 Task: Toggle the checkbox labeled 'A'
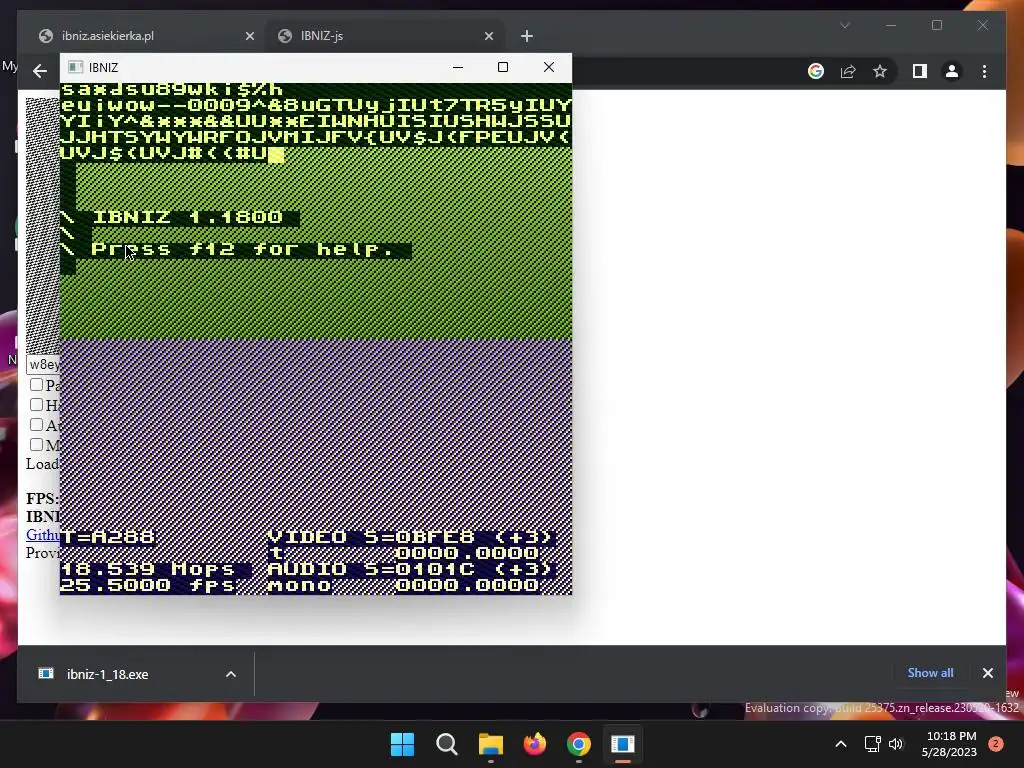tap(37, 425)
